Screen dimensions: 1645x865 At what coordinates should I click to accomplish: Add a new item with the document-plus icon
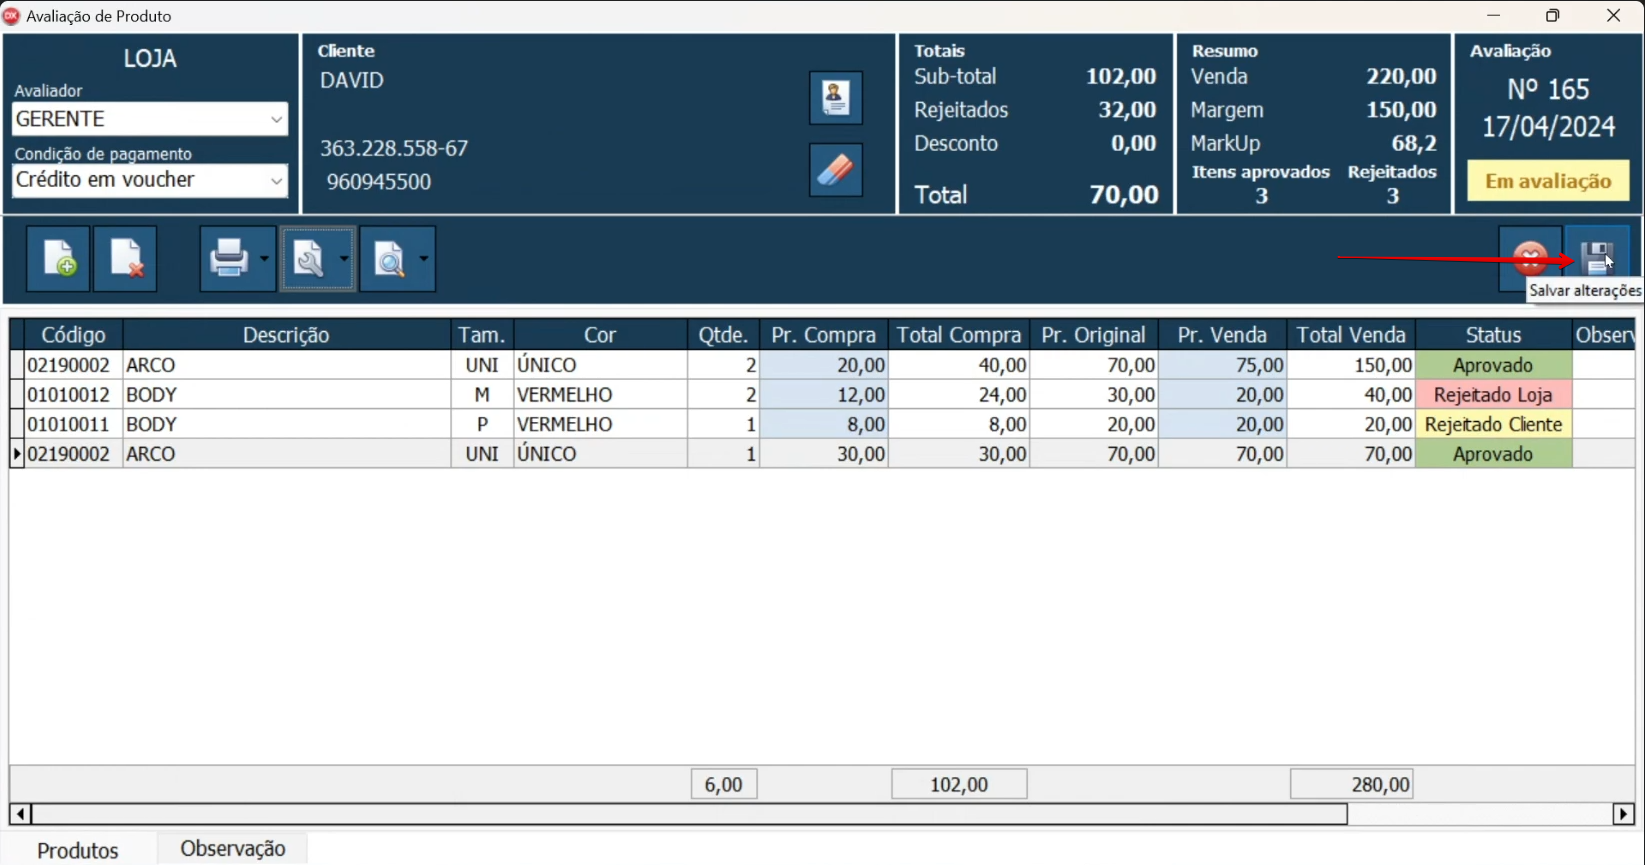tap(58, 259)
